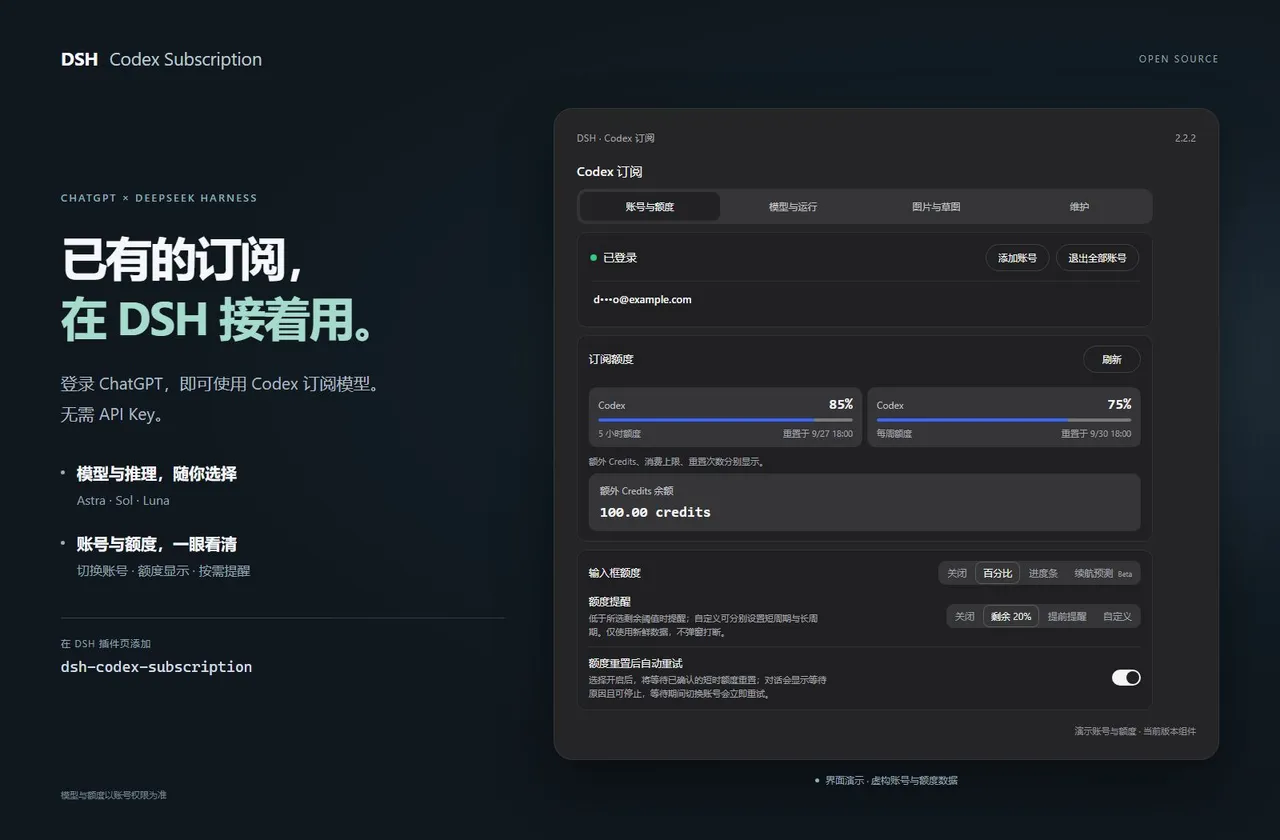This screenshot has height=840, width=1280.
Task: Click the 75% quota value
Action: [x=1120, y=405]
